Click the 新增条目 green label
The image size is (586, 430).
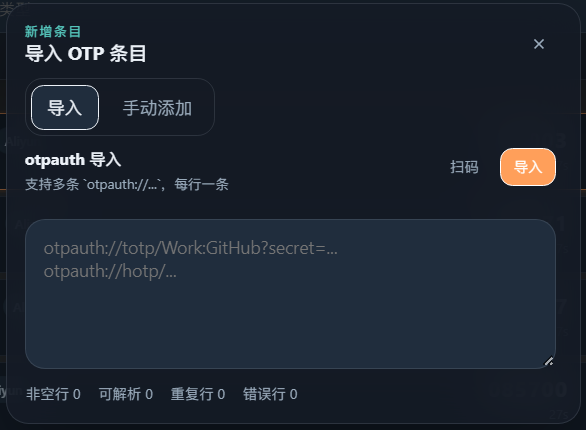(x=53, y=32)
